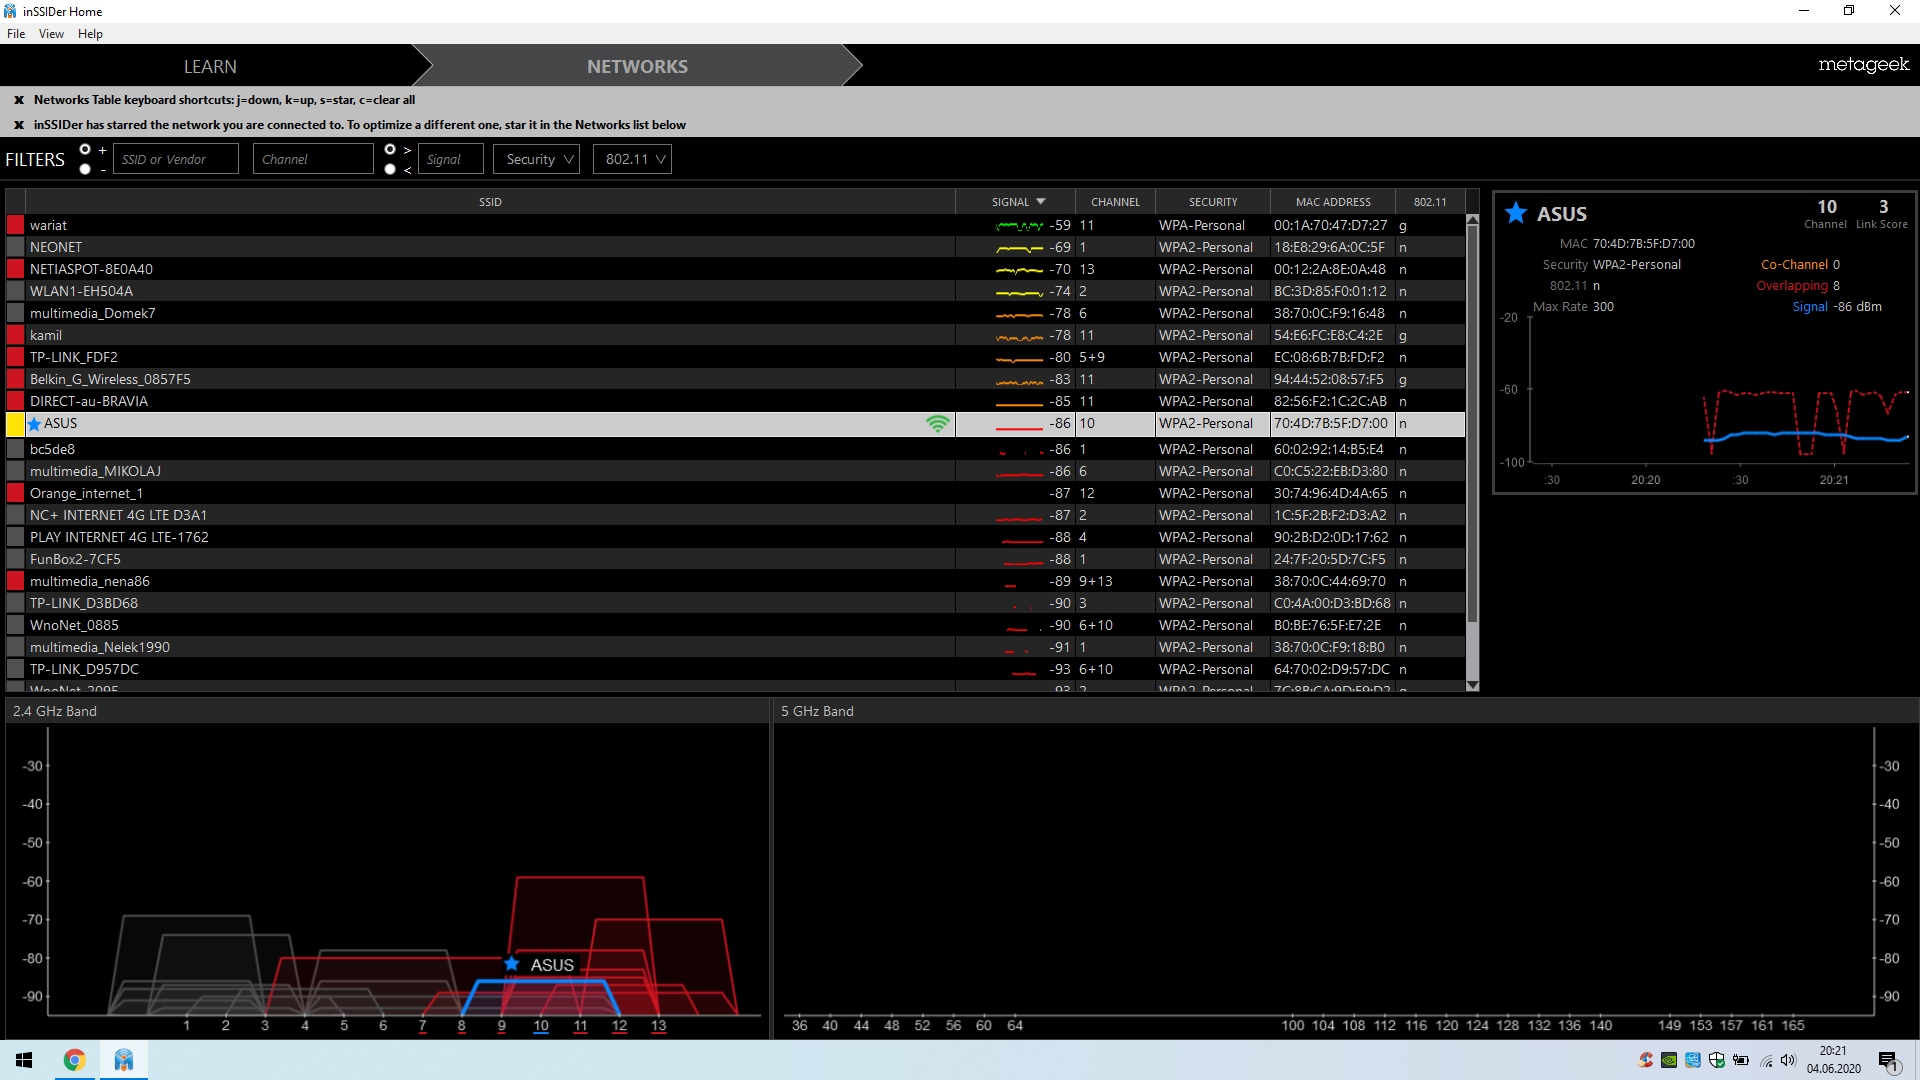Open Windows Security tray icon
The image size is (1920, 1080).
coord(1717,1060)
